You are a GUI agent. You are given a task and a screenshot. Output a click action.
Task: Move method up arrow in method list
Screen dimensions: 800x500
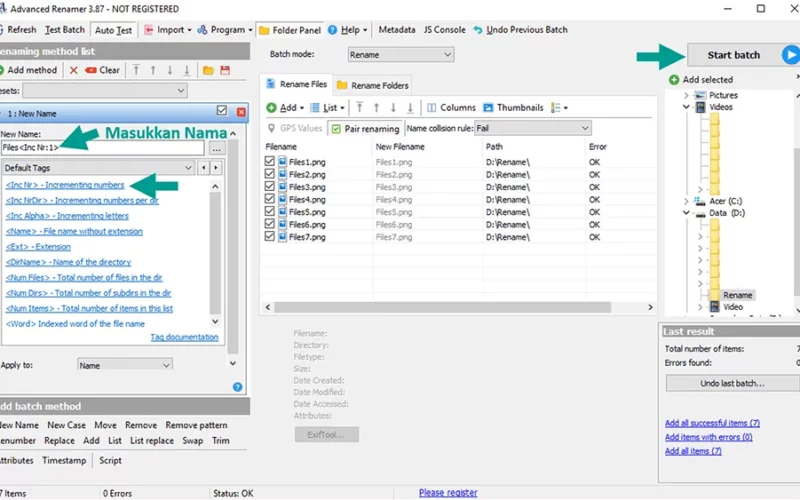(153, 70)
